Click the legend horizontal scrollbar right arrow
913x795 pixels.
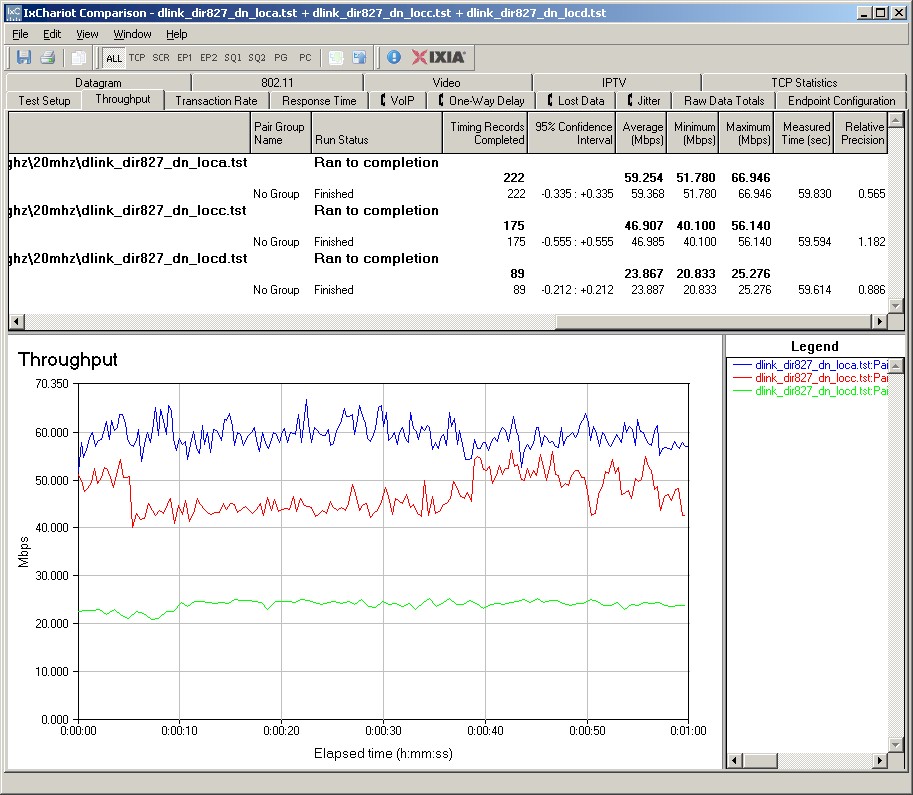point(880,760)
